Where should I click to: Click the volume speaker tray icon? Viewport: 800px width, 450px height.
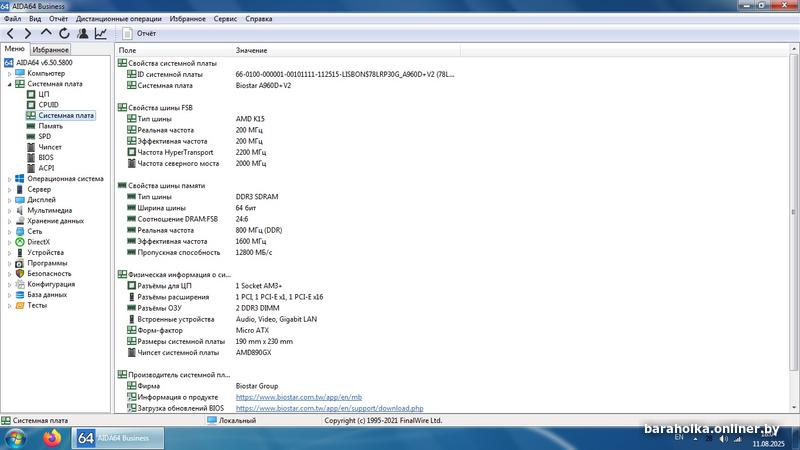coord(723,439)
